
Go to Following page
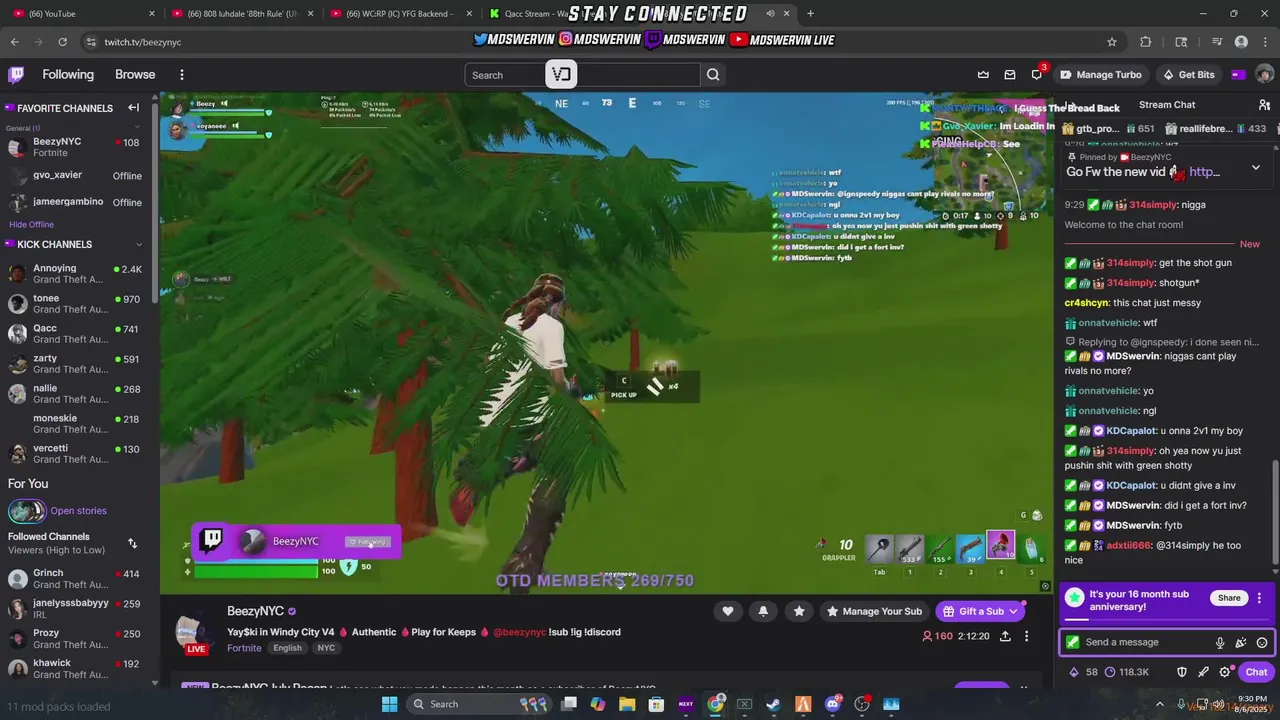click(68, 74)
